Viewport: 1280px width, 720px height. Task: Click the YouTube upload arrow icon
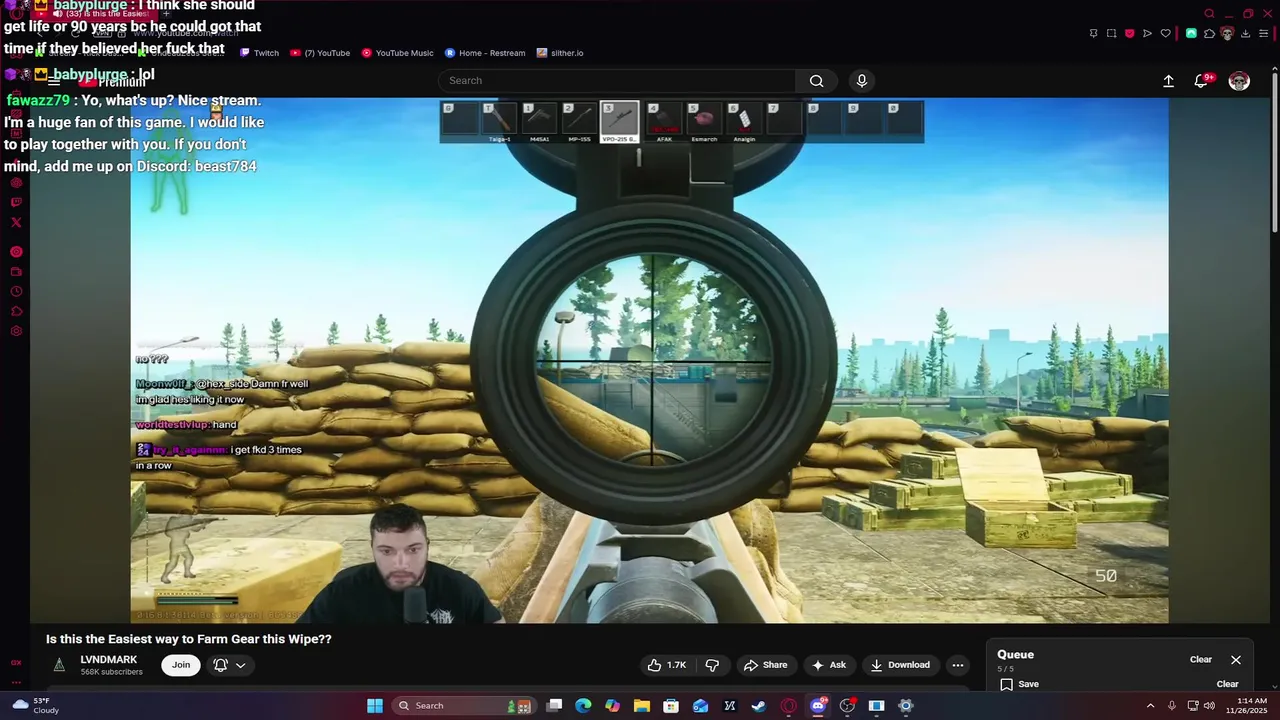pos(1168,81)
